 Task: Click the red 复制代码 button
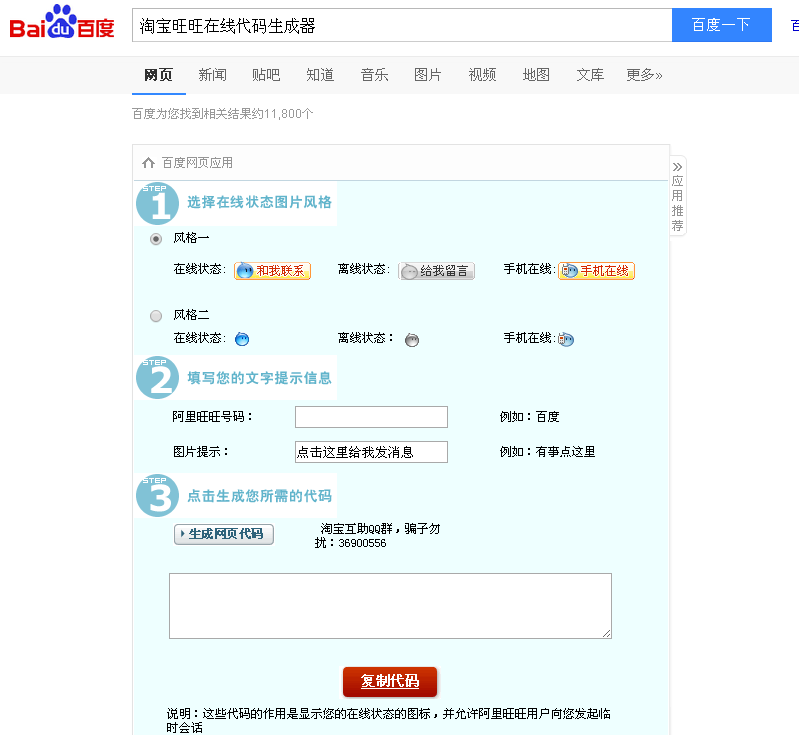[390, 681]
